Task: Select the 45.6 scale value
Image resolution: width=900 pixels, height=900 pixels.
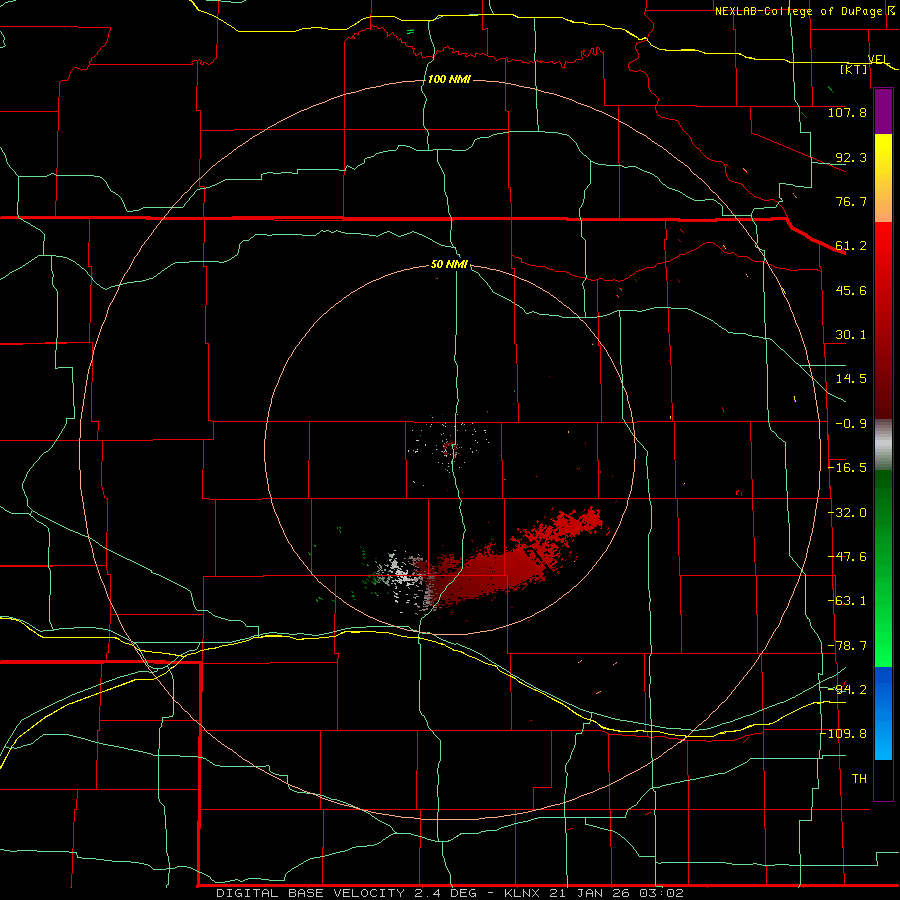Action: click(851, 290)
